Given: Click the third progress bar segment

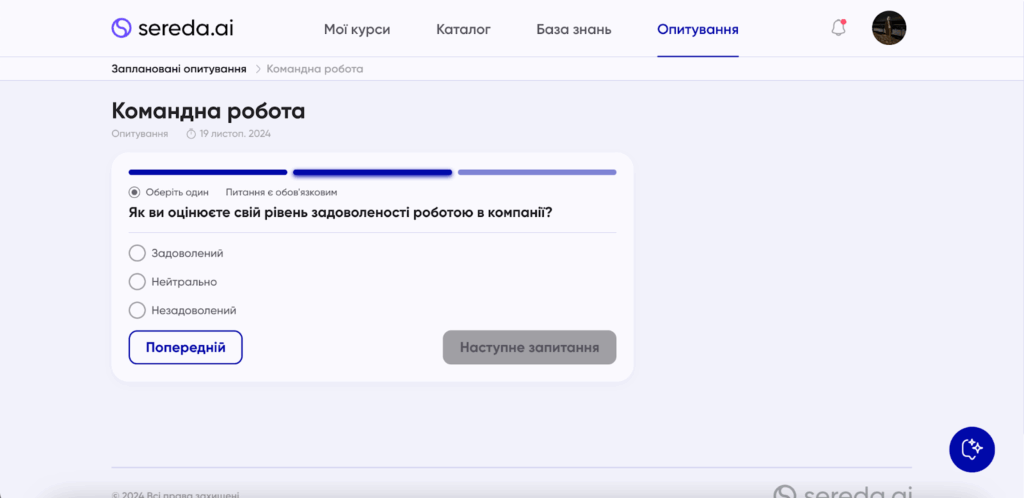Looking at the screenshot, I should click(x=536, y=172).
